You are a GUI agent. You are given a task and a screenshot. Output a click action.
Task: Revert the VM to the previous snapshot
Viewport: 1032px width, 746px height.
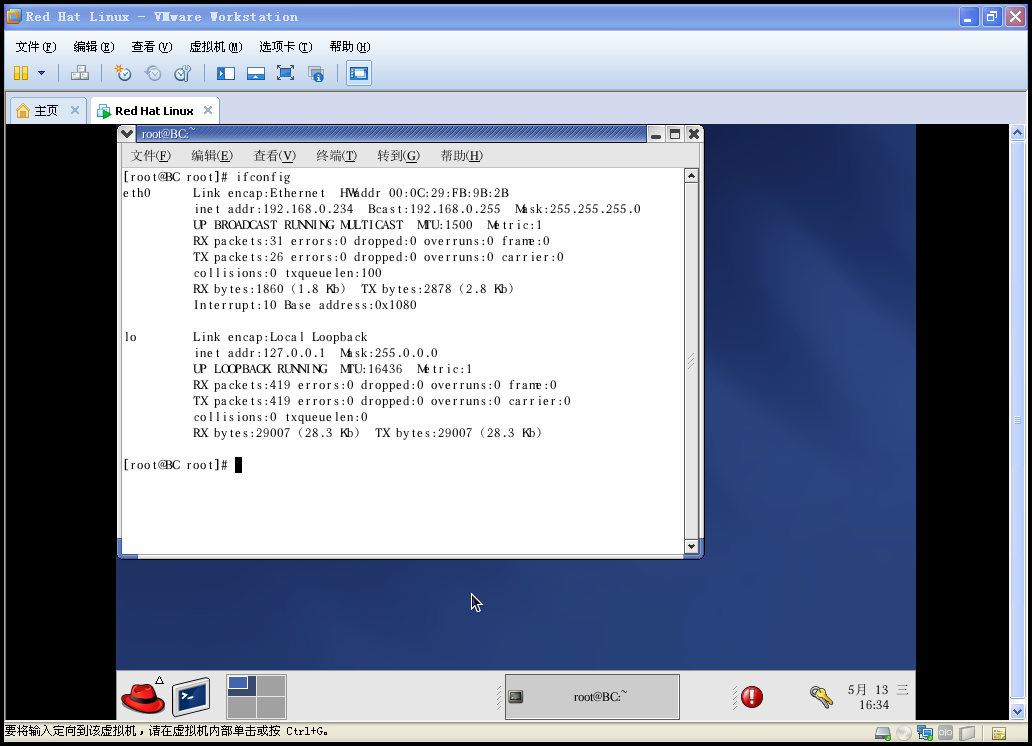click(153, 73)
